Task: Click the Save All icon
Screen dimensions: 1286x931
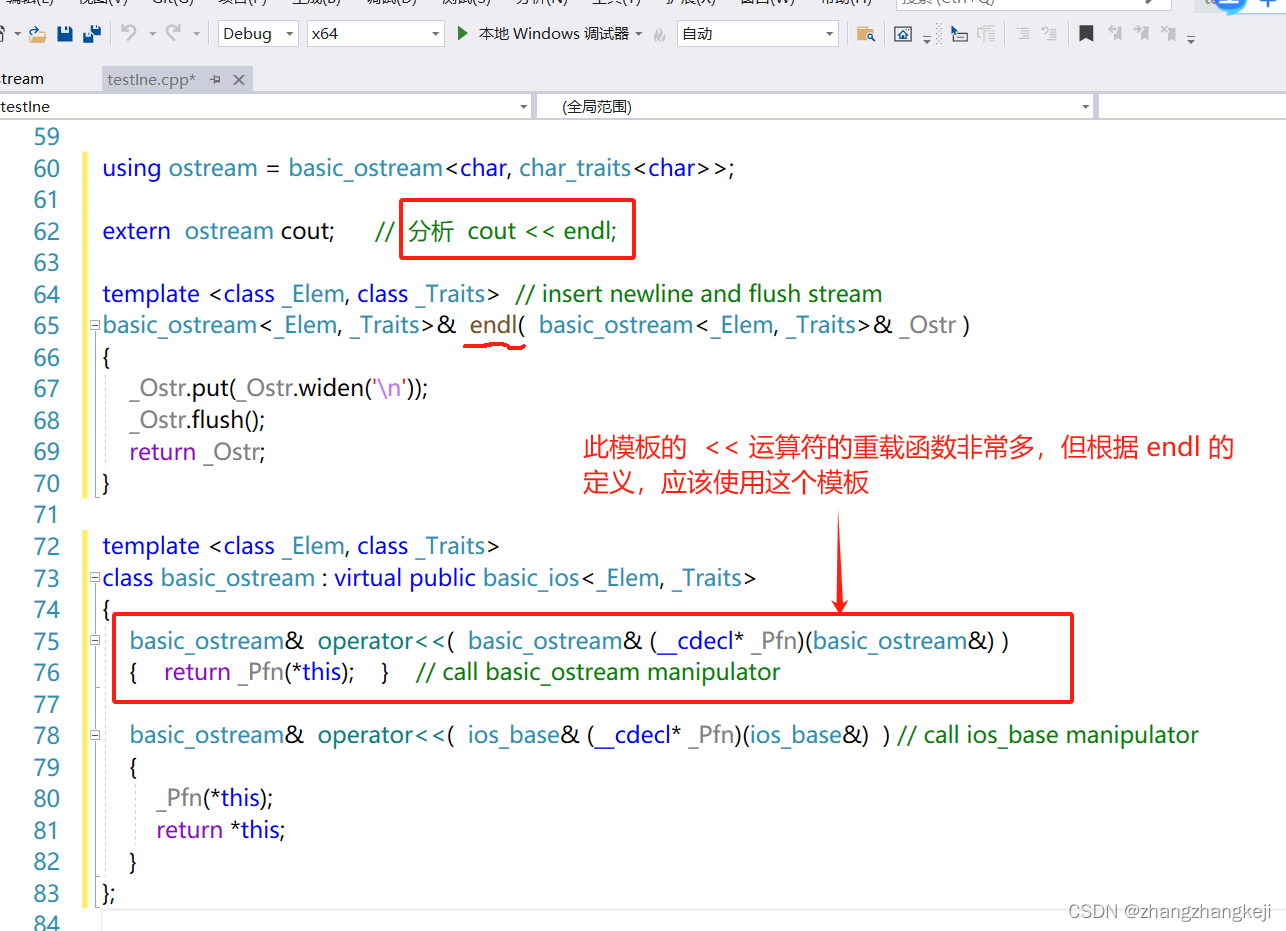Action: (91, 34)
